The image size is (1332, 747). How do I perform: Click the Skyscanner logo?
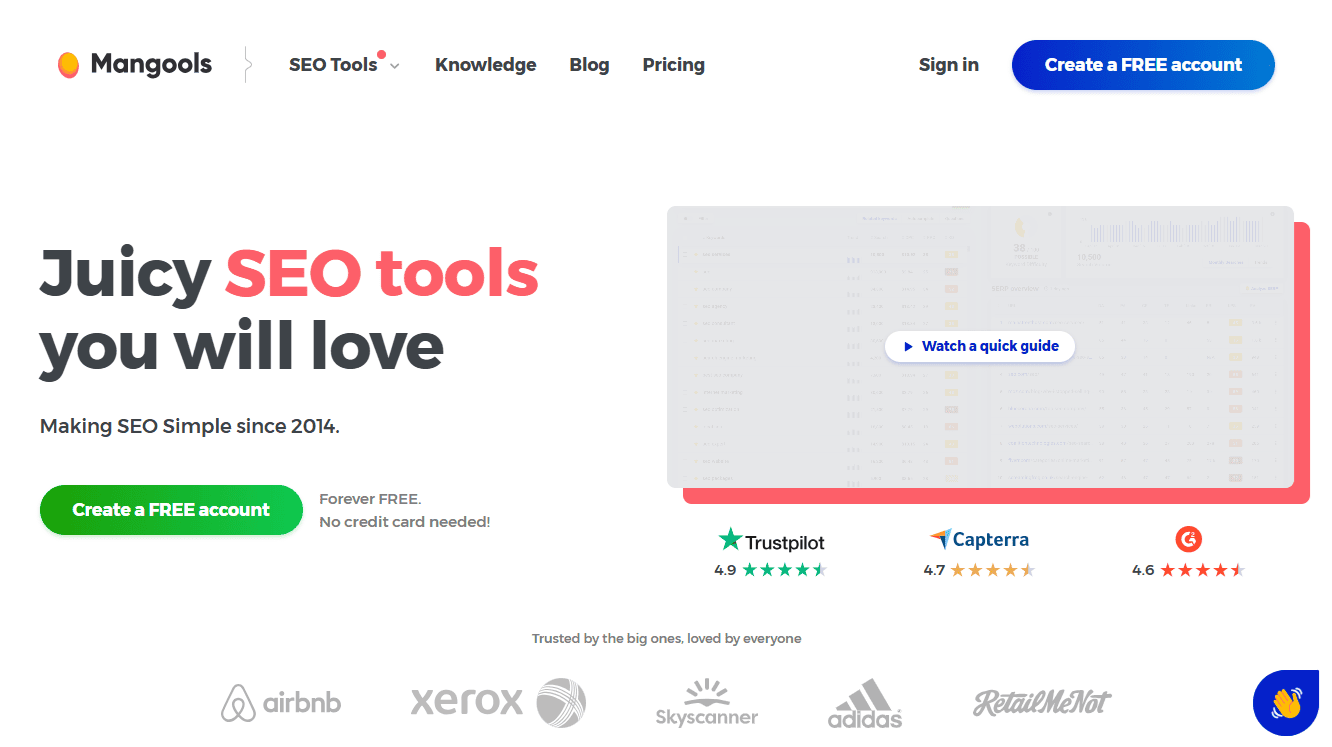[707, 703]
